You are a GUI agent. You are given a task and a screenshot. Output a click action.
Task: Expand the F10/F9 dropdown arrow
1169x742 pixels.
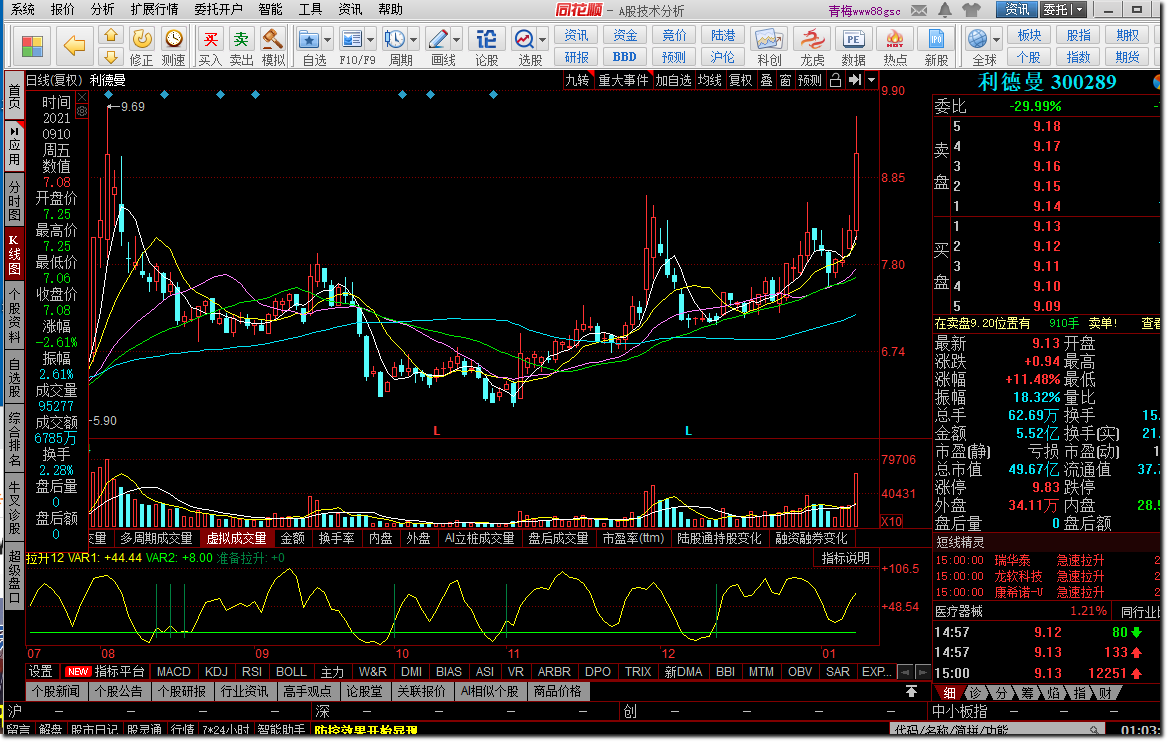[370, 40]
